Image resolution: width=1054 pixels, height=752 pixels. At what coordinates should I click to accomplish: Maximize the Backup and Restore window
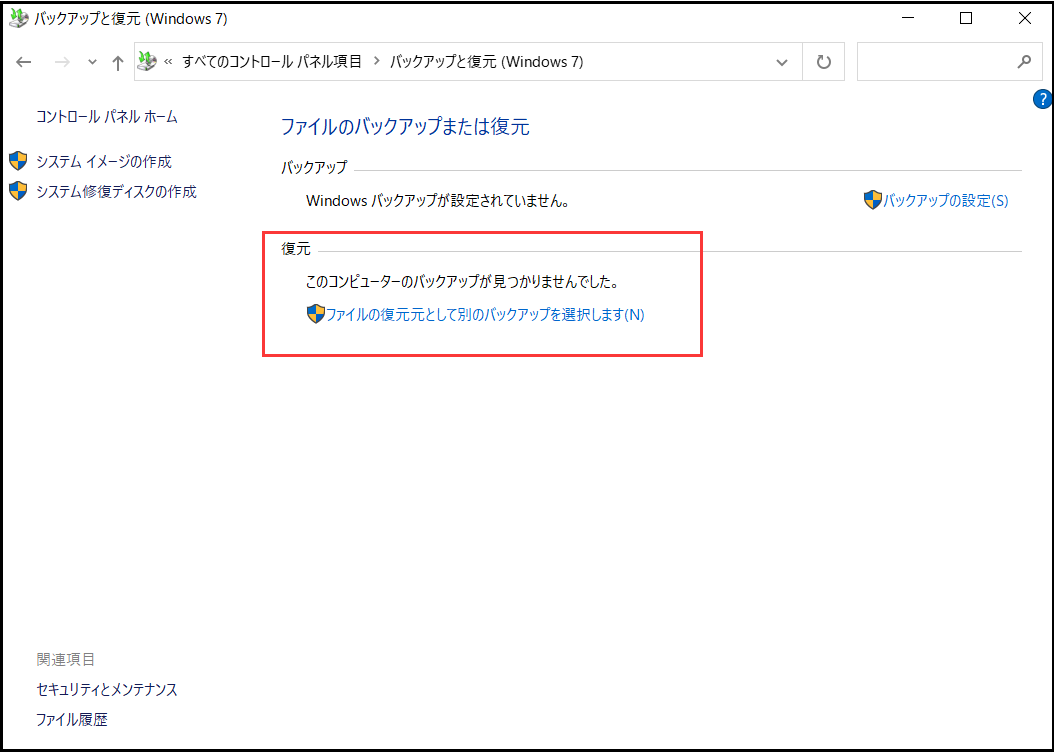coord(966,18)
